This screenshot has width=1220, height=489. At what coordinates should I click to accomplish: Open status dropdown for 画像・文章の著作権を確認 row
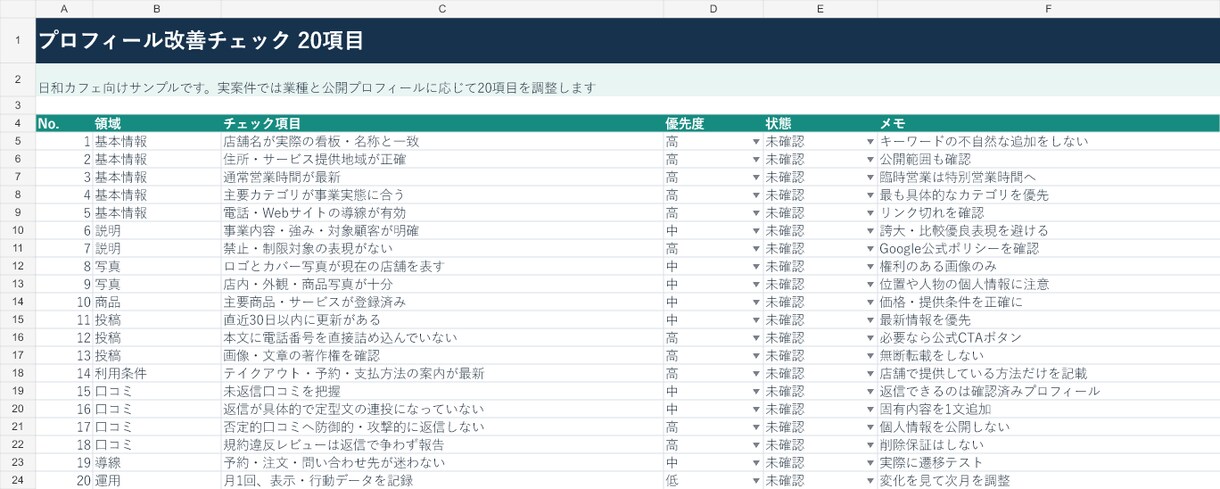pos(870,356)
